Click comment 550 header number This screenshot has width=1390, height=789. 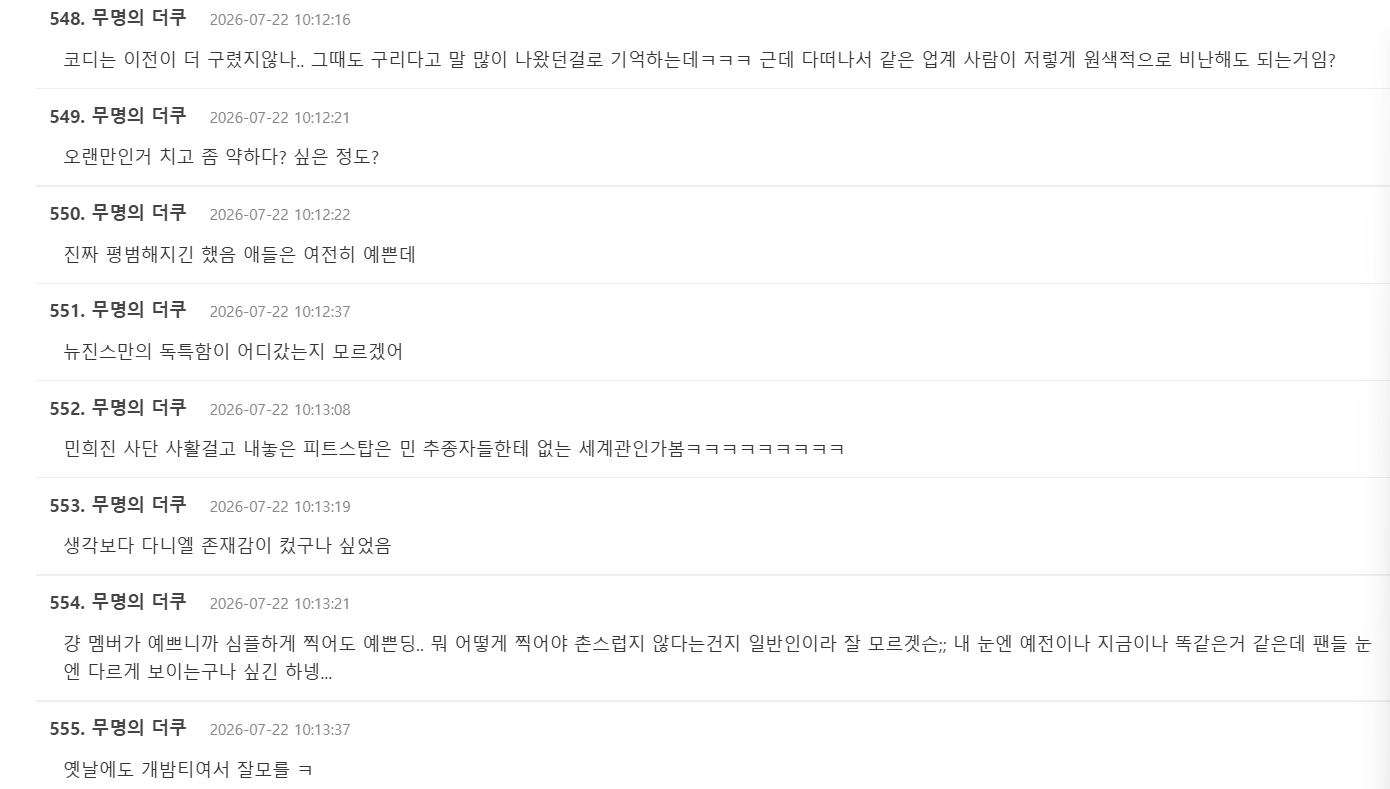68,212
